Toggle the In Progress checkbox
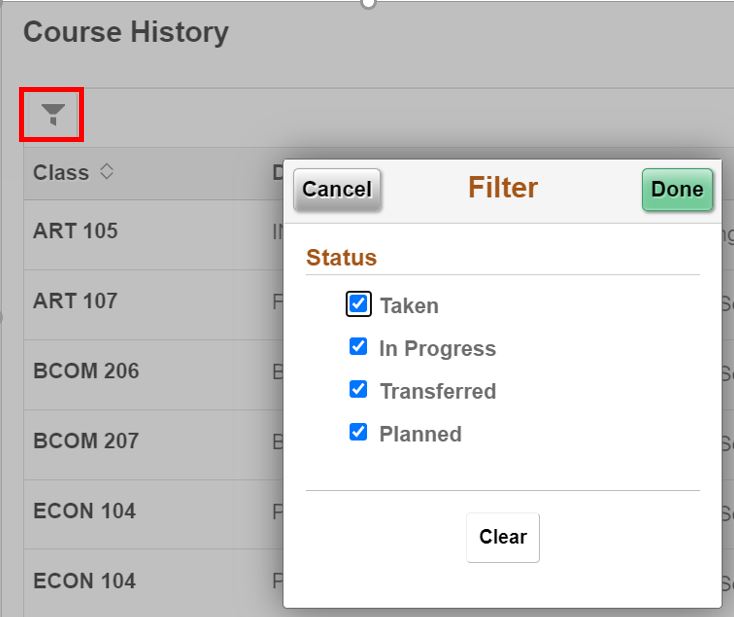The image size is (734, 617). 358,347
